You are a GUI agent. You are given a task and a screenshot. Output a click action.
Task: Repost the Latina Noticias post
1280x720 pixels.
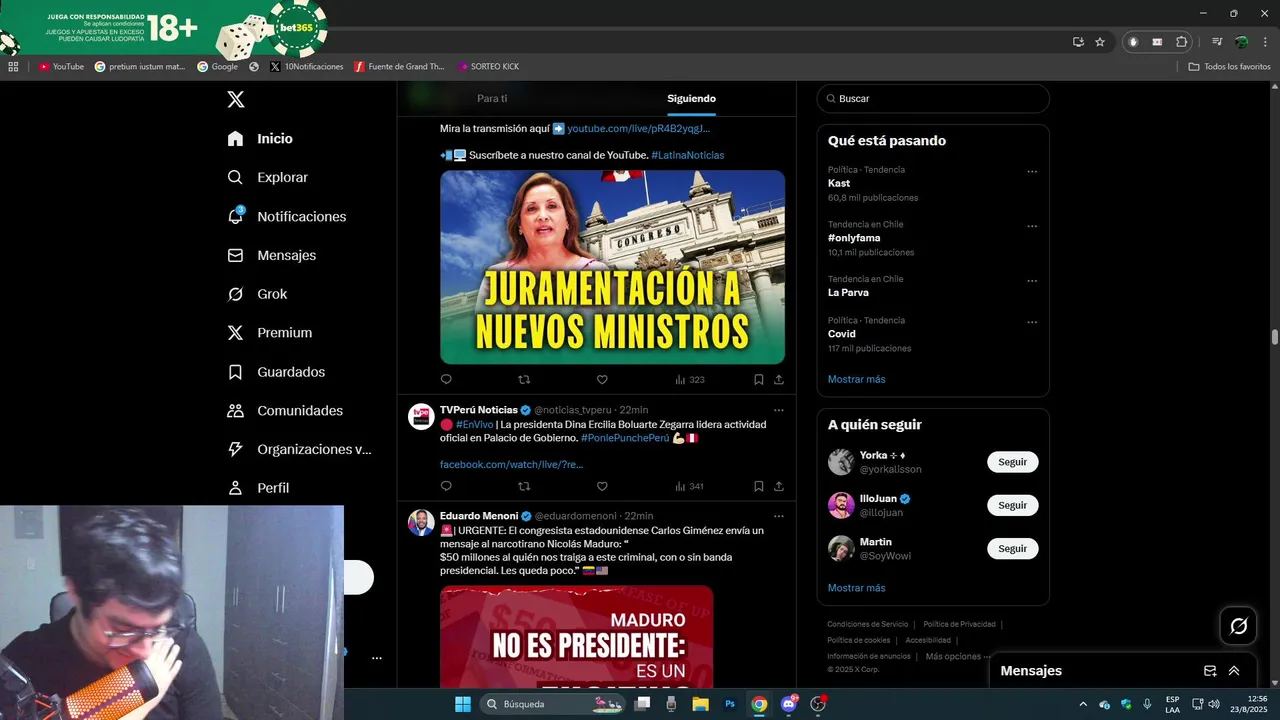(524, 379)
